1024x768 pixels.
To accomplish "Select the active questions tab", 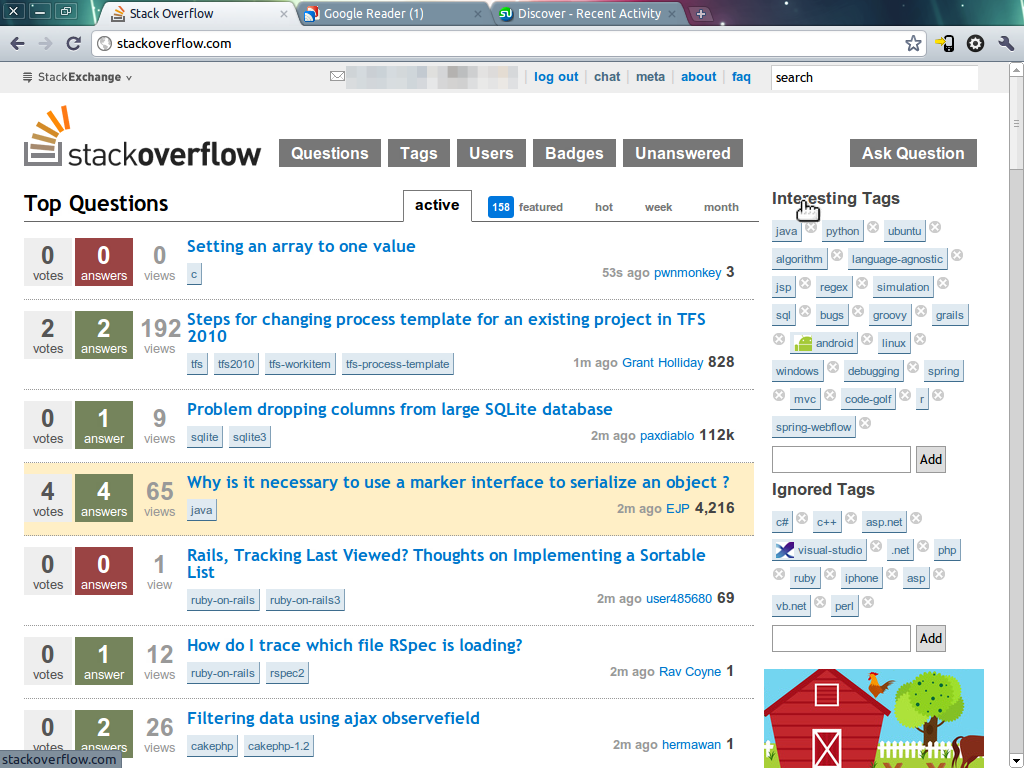I will click(437, 206).
